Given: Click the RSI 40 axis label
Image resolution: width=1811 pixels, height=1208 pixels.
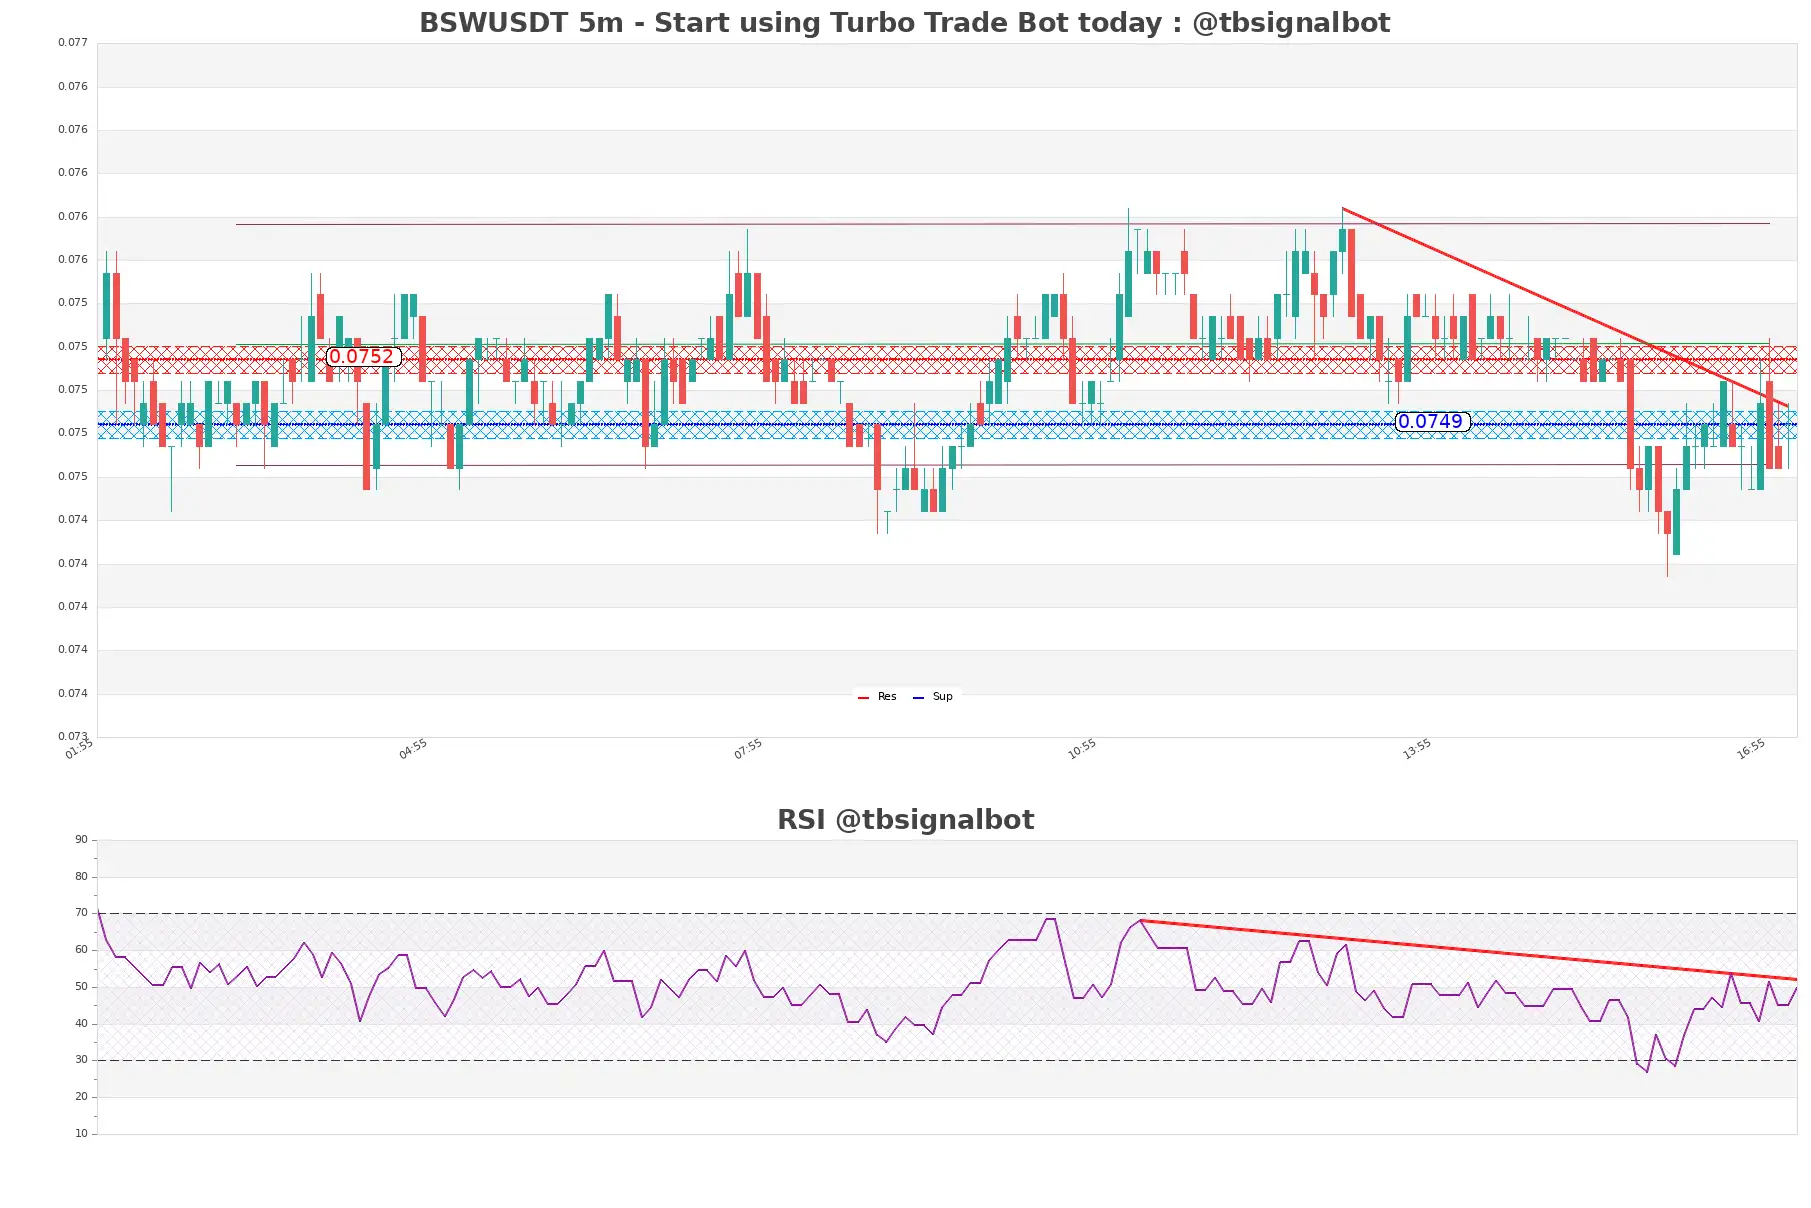Looking at the screenshot, I should click(82, 1024).
